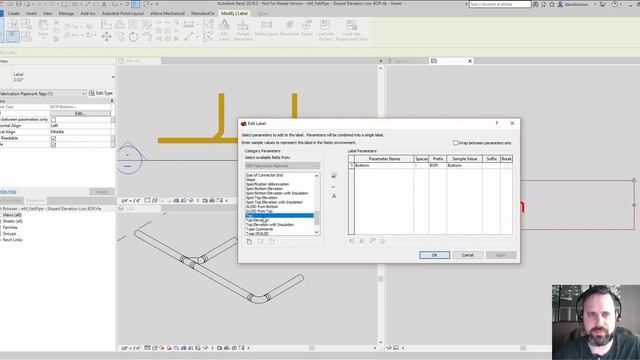Select the Move tool in the ribbon

point(107,37)
